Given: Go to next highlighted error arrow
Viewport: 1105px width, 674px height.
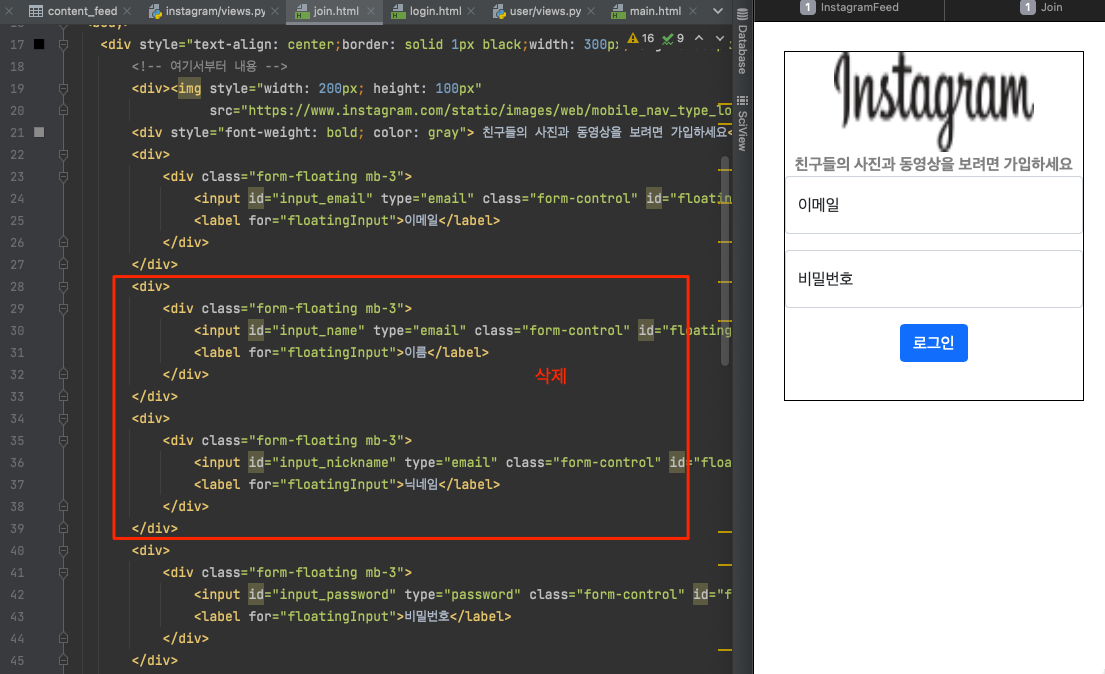Looking at the screenshot, I should coord(720,38).
